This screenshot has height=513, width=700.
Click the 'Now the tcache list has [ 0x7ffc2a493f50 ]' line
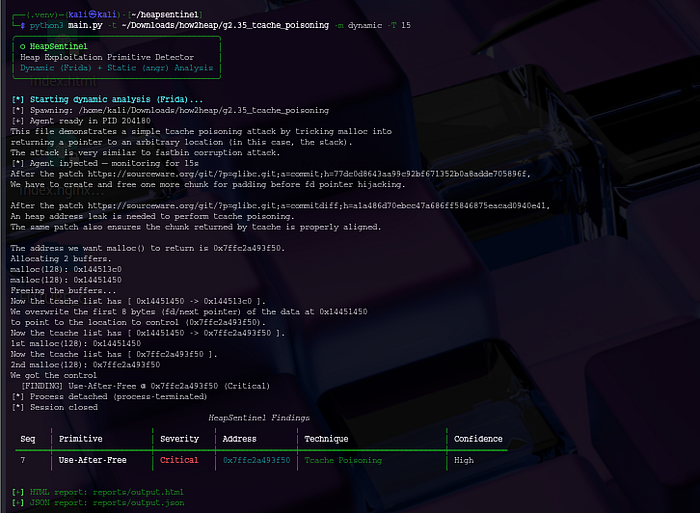click(114, 355)
